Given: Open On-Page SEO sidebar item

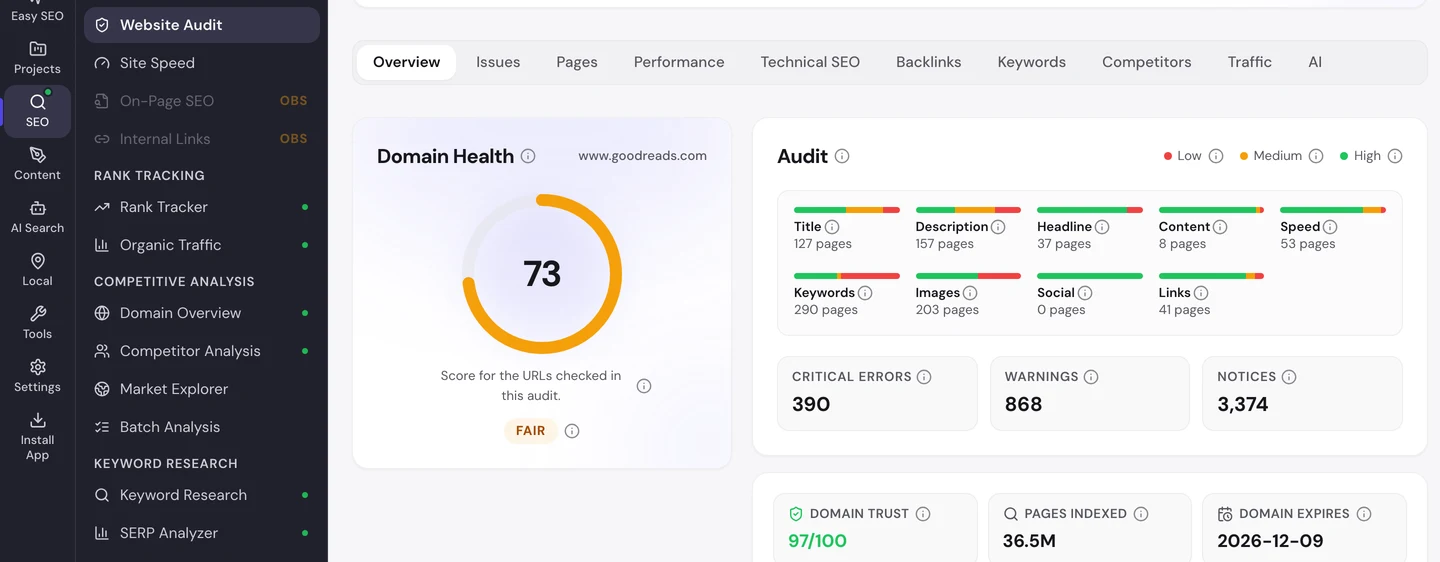Looking at the screenshot, I should (x=202, y=101).
